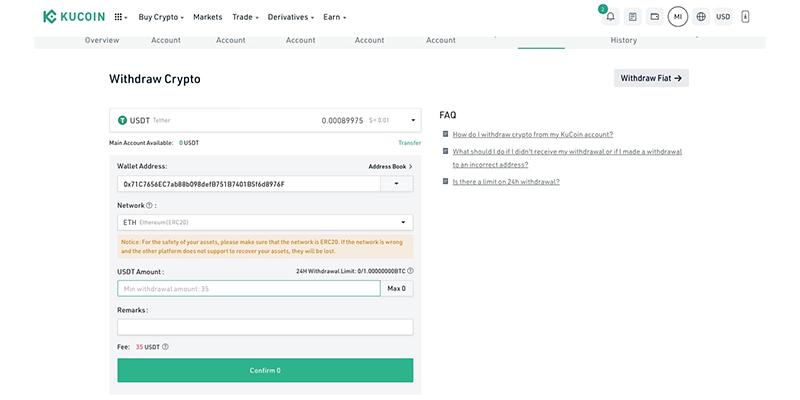Open 'How do I withdraw crypto' FAQ link

coord(533,134)
